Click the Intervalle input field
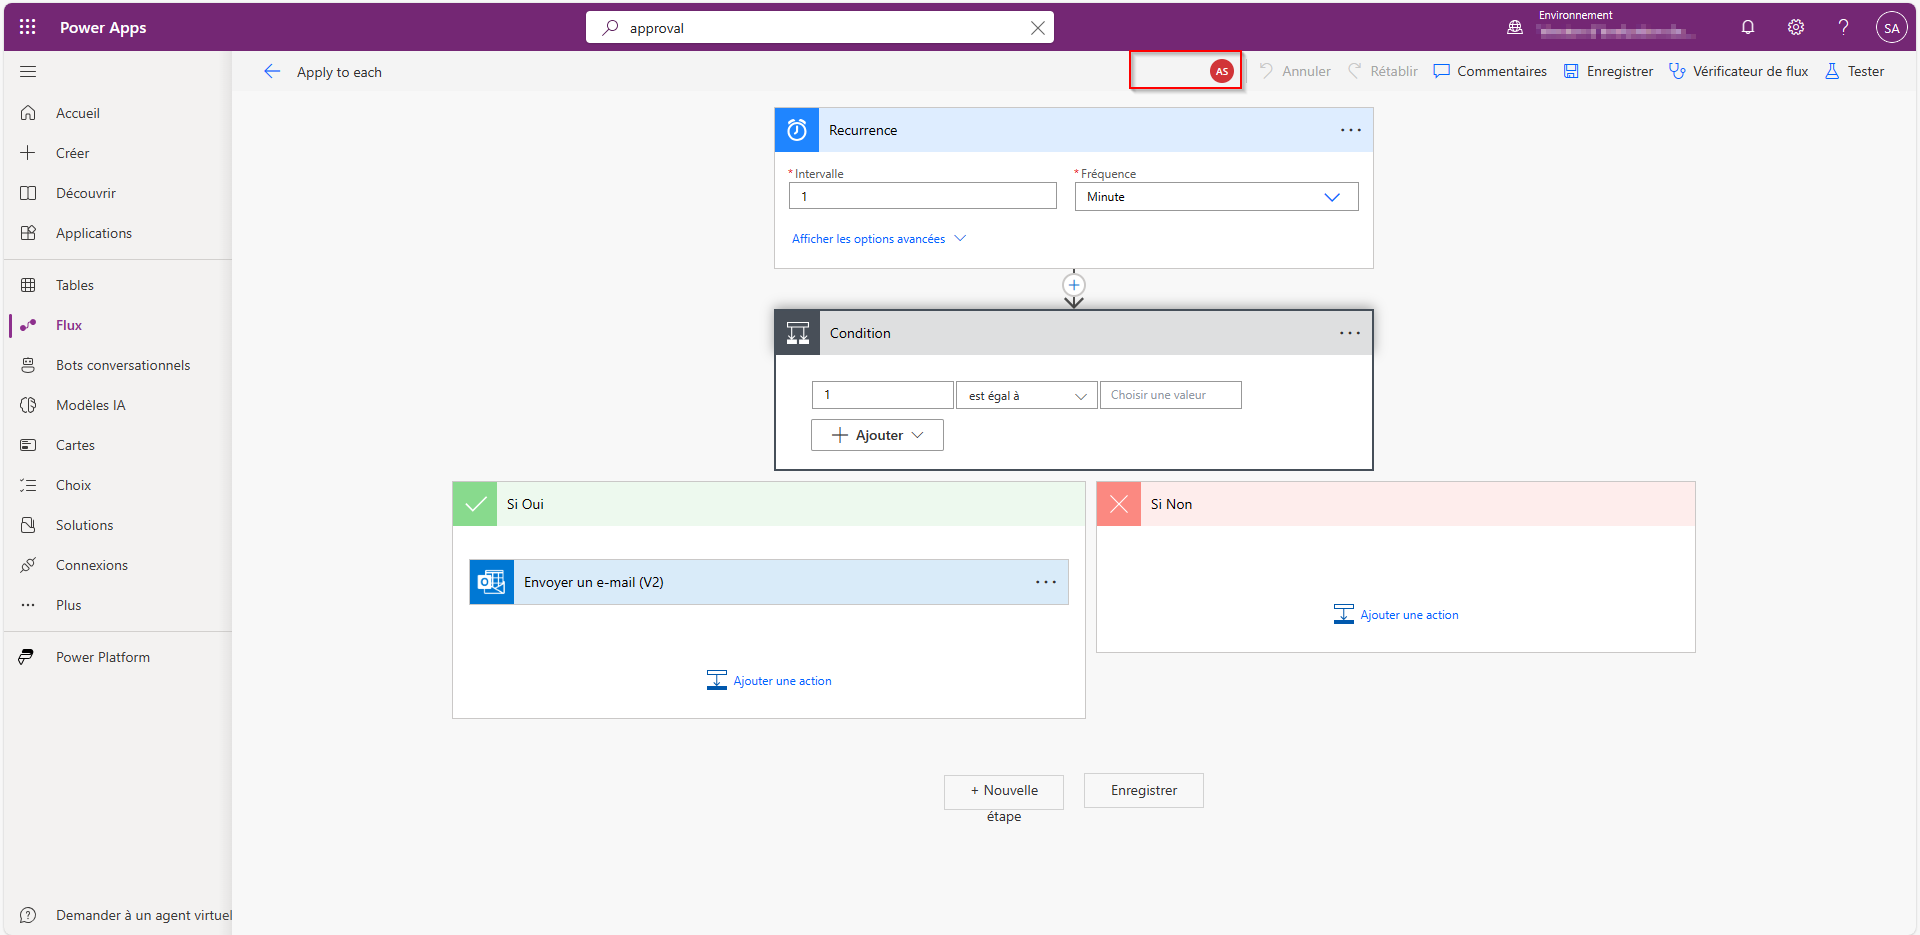This screenshot has height=935, width=1920. [x=923, y=196]
